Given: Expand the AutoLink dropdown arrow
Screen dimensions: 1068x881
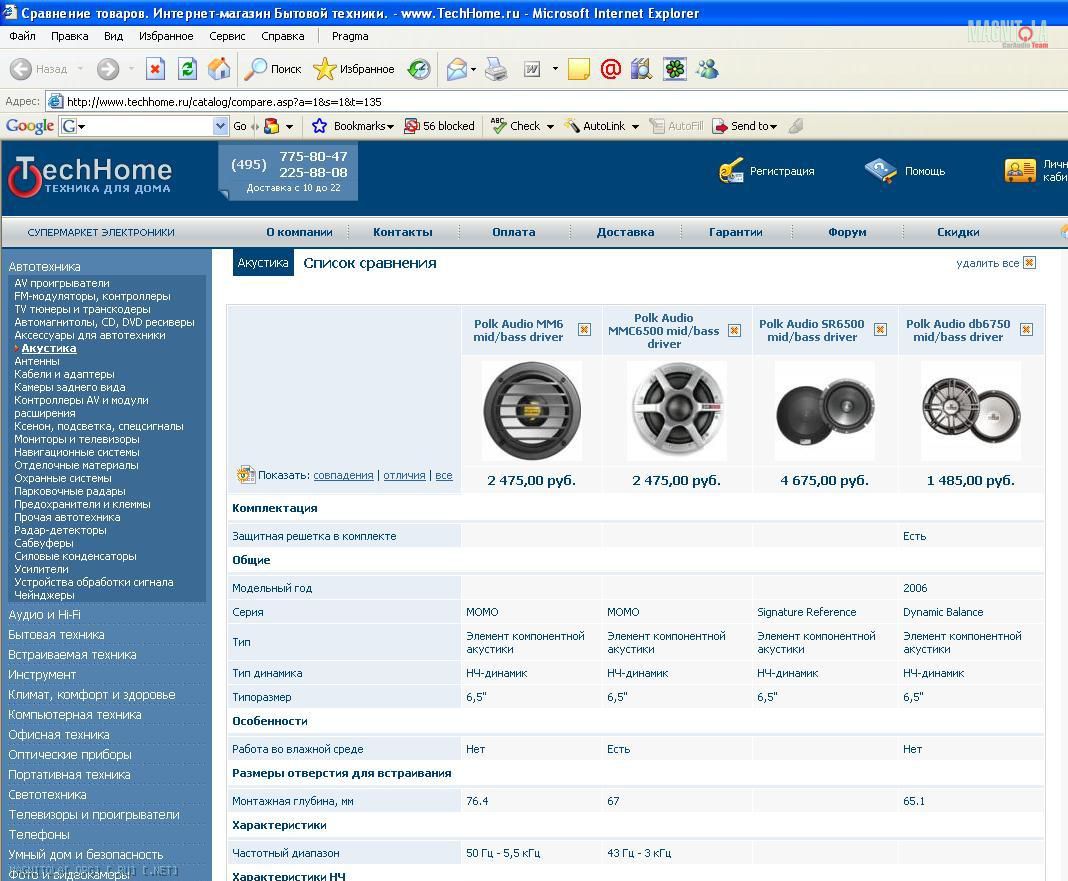Looking at the screenshot, I should (x=635, y=127).
